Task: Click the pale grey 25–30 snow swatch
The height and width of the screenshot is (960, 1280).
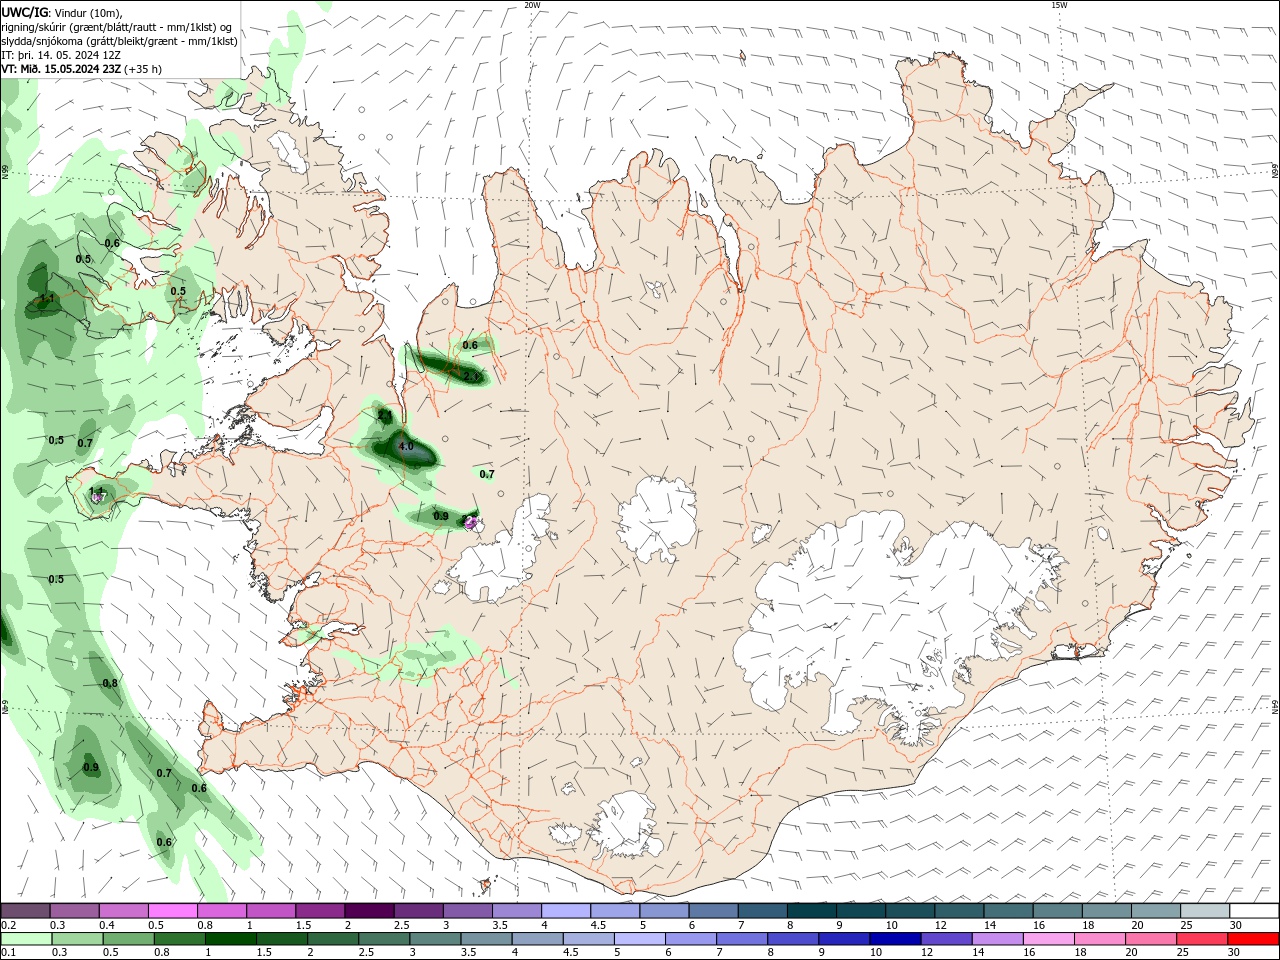Action: coord(1204,911)
